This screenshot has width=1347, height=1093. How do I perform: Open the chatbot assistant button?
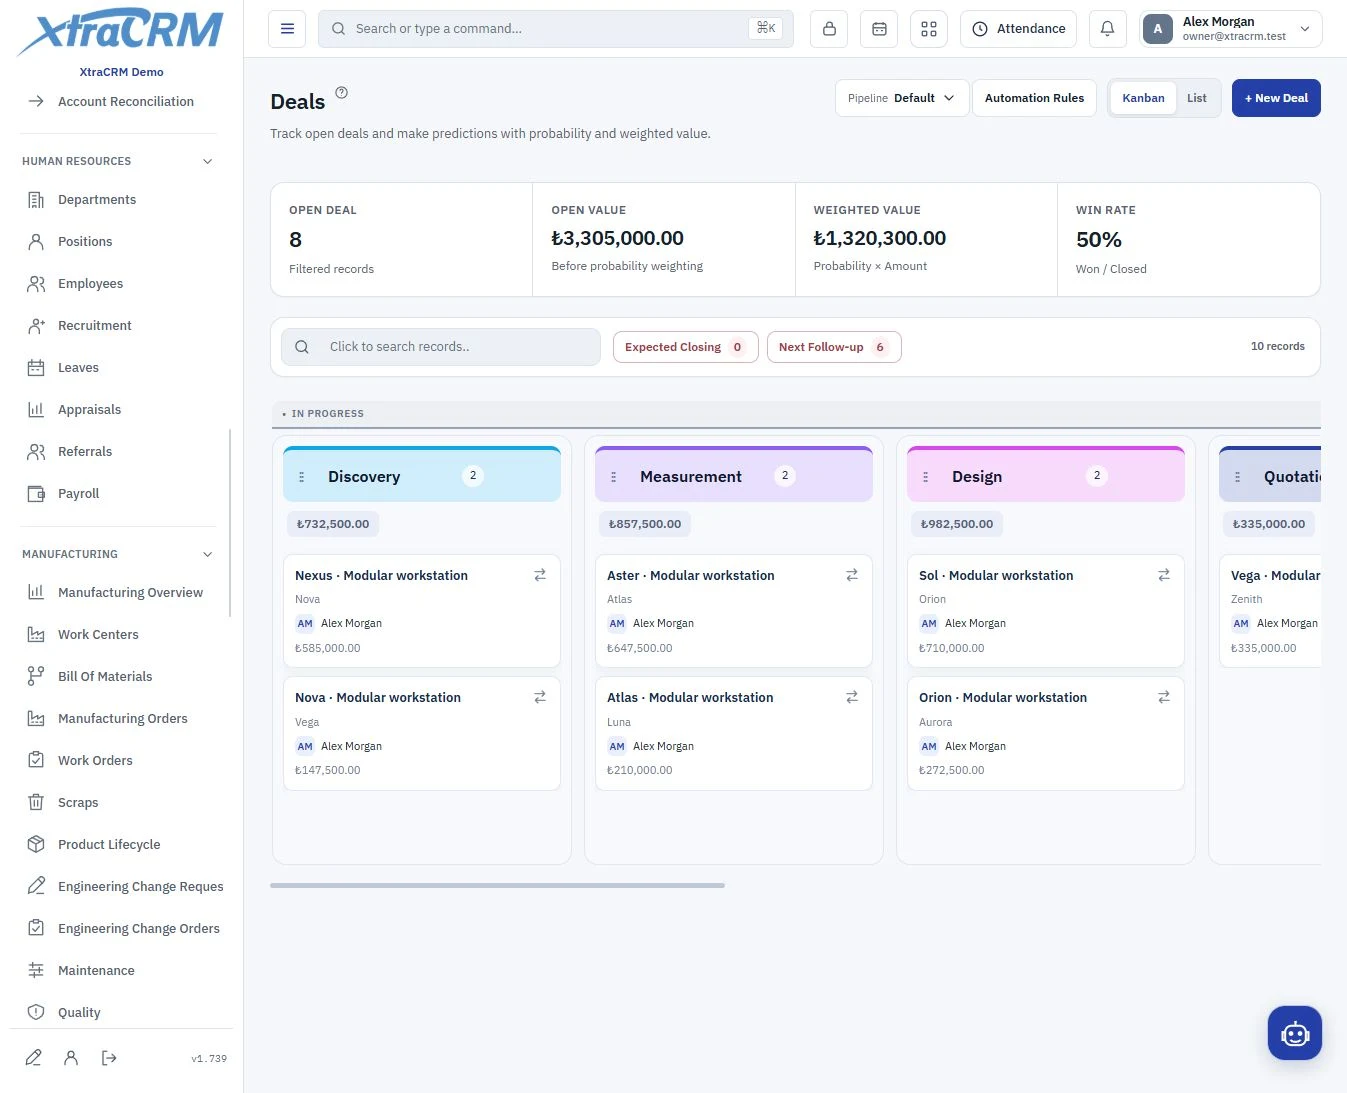tap(1294, 1033)
